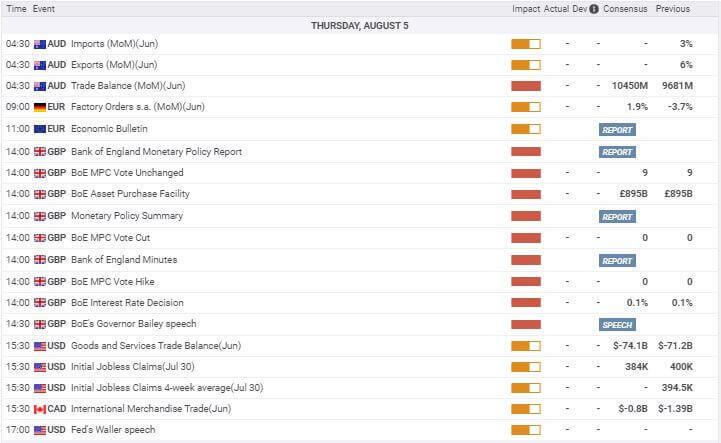The image size is (721, 443).
Task: Click the red impact bar for BoE MPC Vote Hike
Action: click(525, 282)
